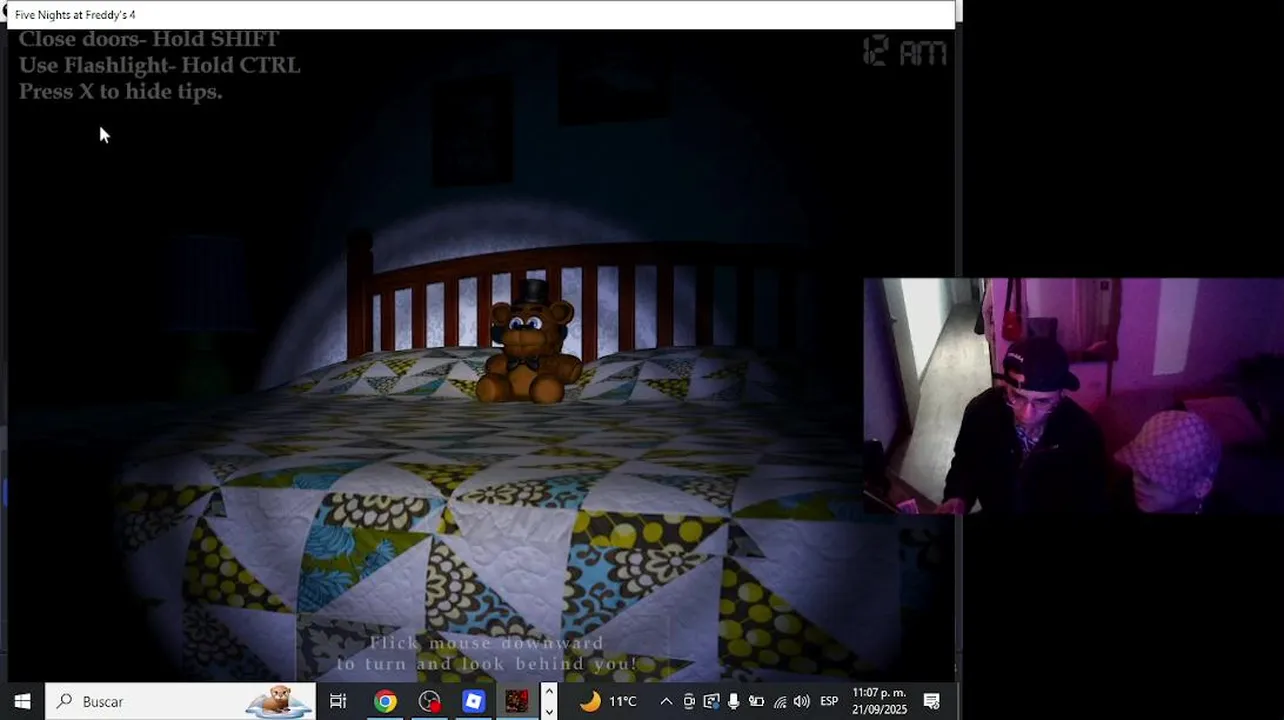Click the display cast tray icon
This screenshot has width=1284, height=720.
click(711, 701)
